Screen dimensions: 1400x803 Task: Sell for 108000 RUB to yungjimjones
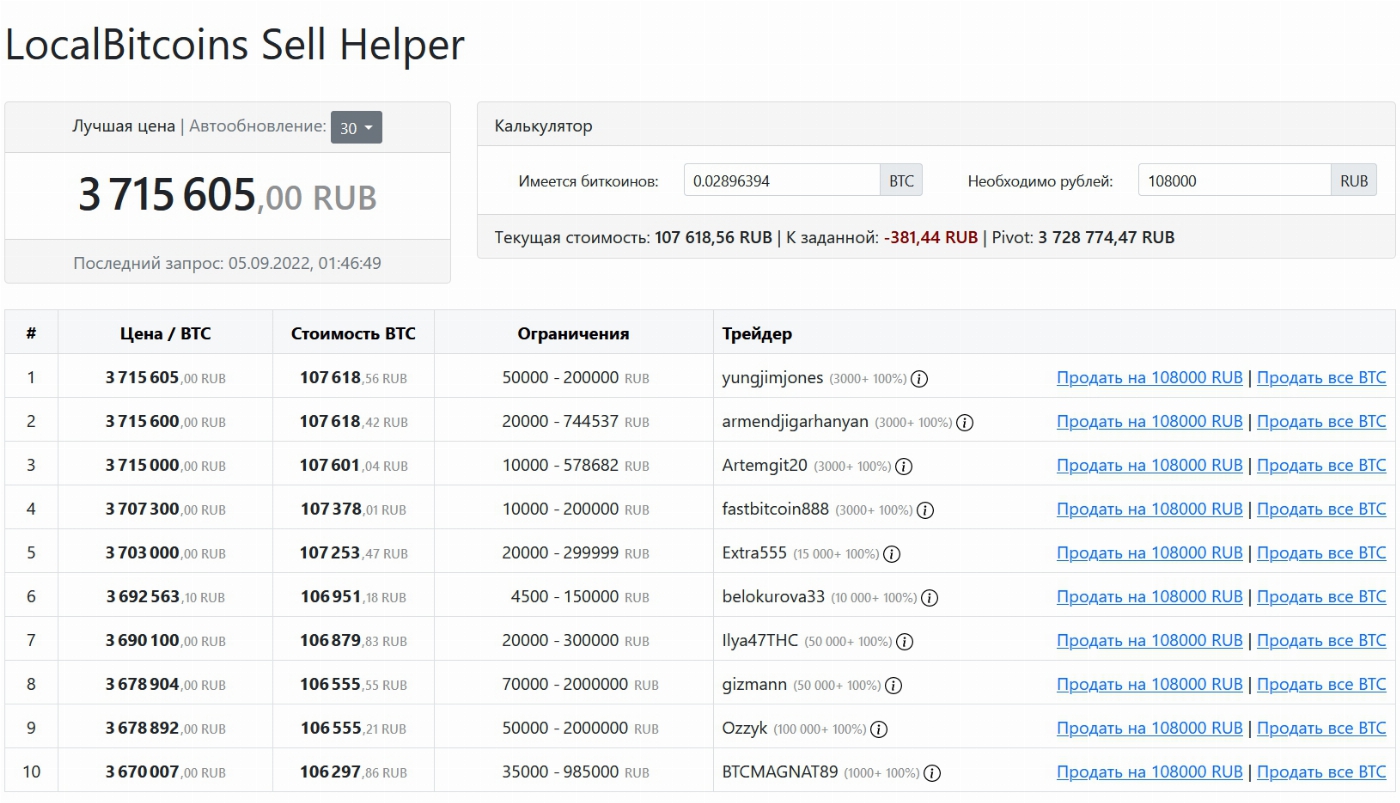pos(1150,378)
